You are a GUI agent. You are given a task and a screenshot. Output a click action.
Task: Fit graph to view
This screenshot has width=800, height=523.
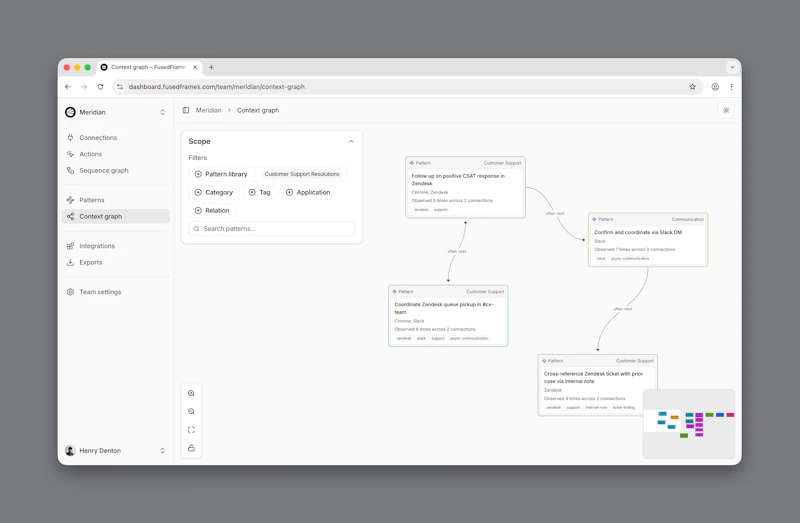pyautogui.click(x=191, y=430)
